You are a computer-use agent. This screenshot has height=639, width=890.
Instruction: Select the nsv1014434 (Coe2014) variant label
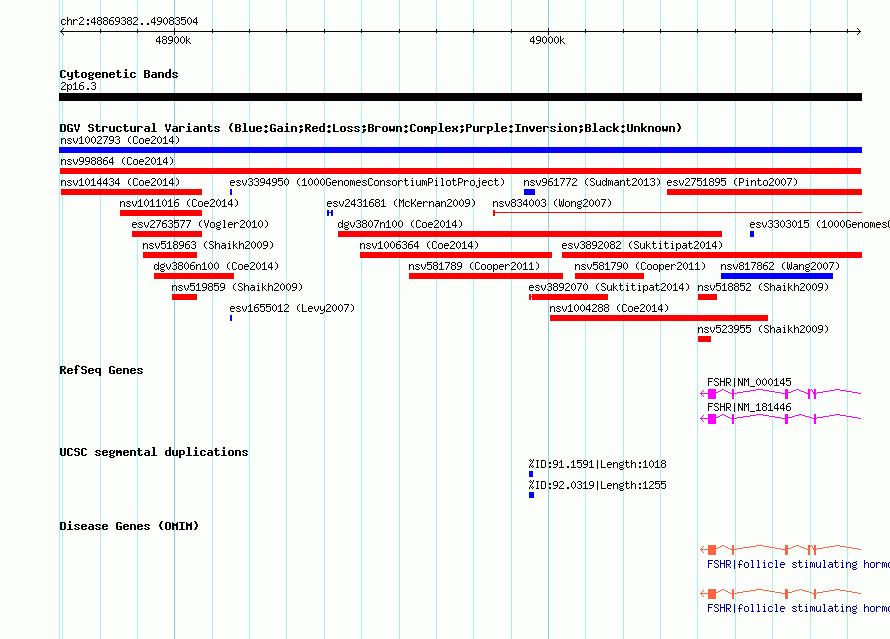tap(120, 182)
